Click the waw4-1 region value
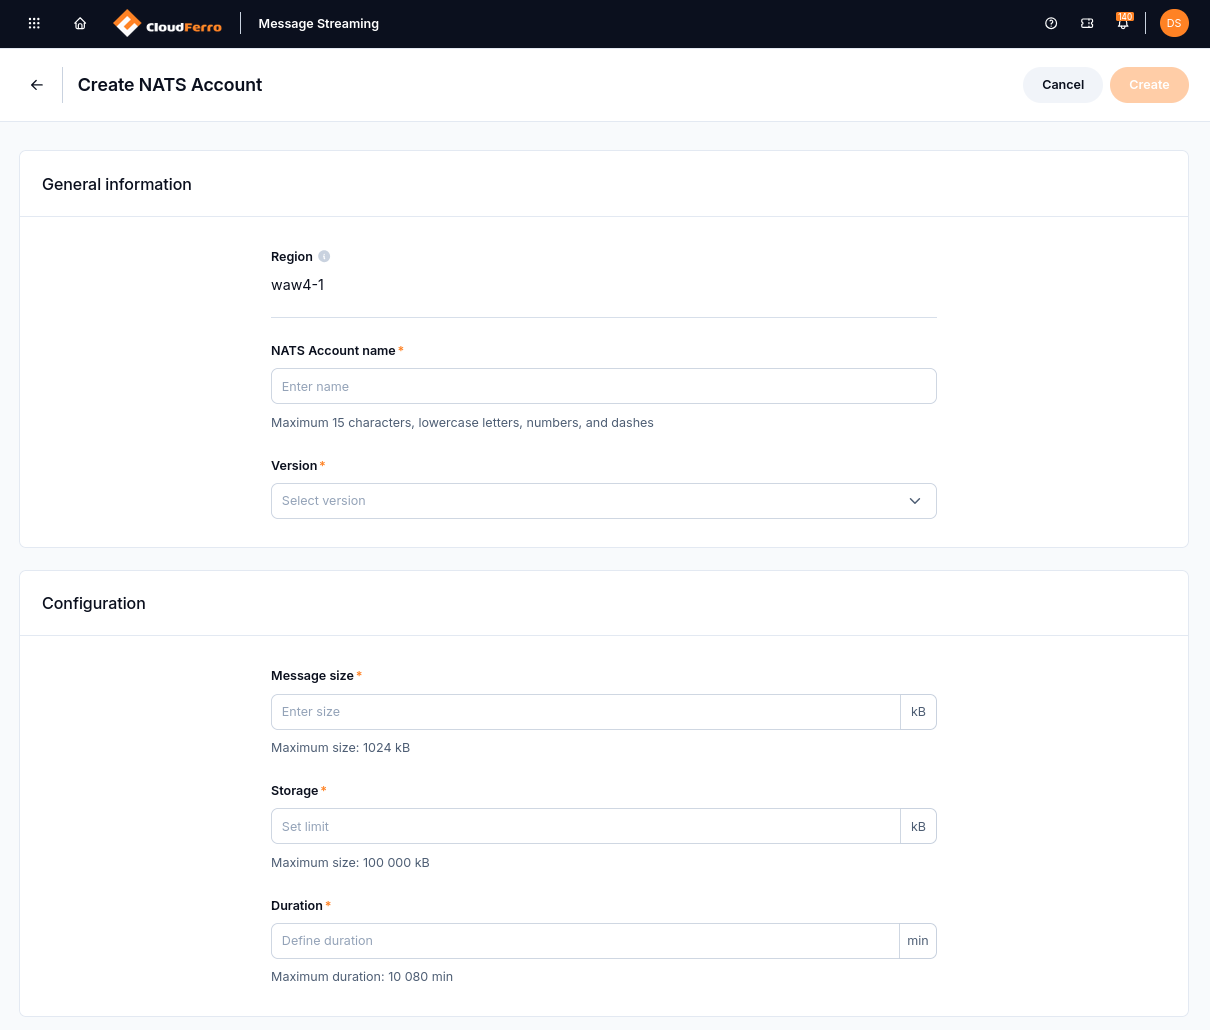The width and height of the screenshot is (1210, 1030). 298,285
